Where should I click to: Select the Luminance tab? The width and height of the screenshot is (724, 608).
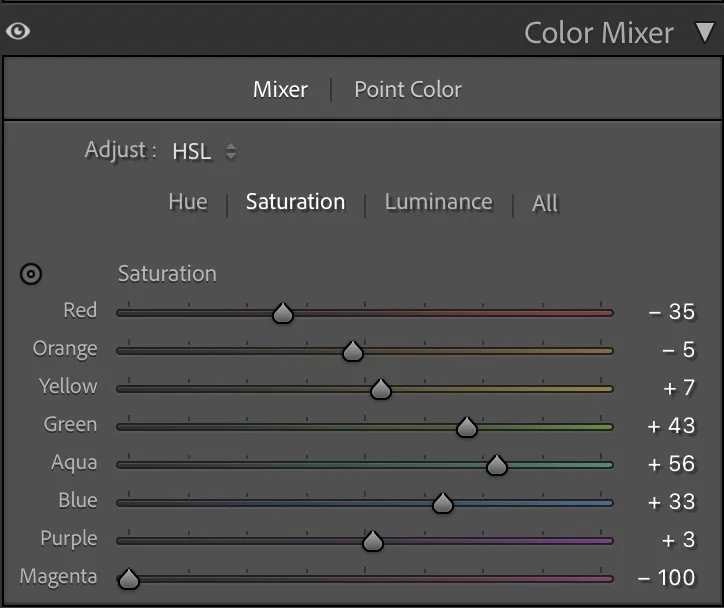point(439,202)
